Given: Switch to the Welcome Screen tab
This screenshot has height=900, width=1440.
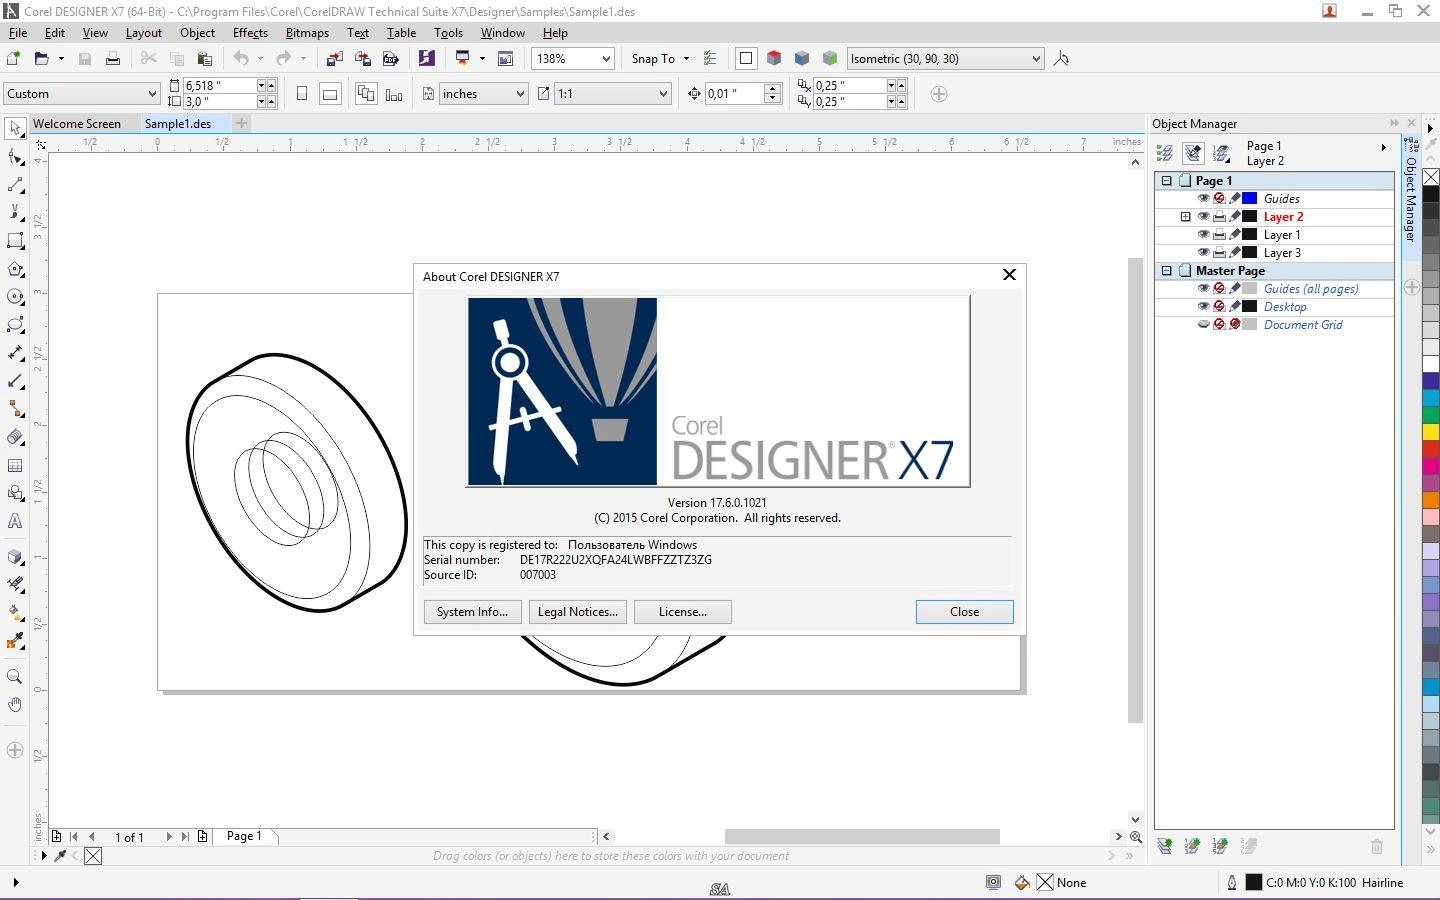Looking at the screenshot, I should [x=77, y=124].
